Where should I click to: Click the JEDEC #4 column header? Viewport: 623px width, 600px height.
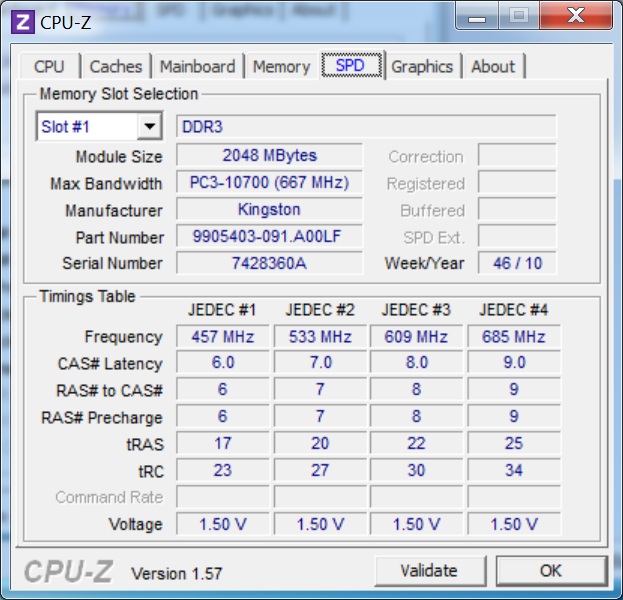pos(513,310)
